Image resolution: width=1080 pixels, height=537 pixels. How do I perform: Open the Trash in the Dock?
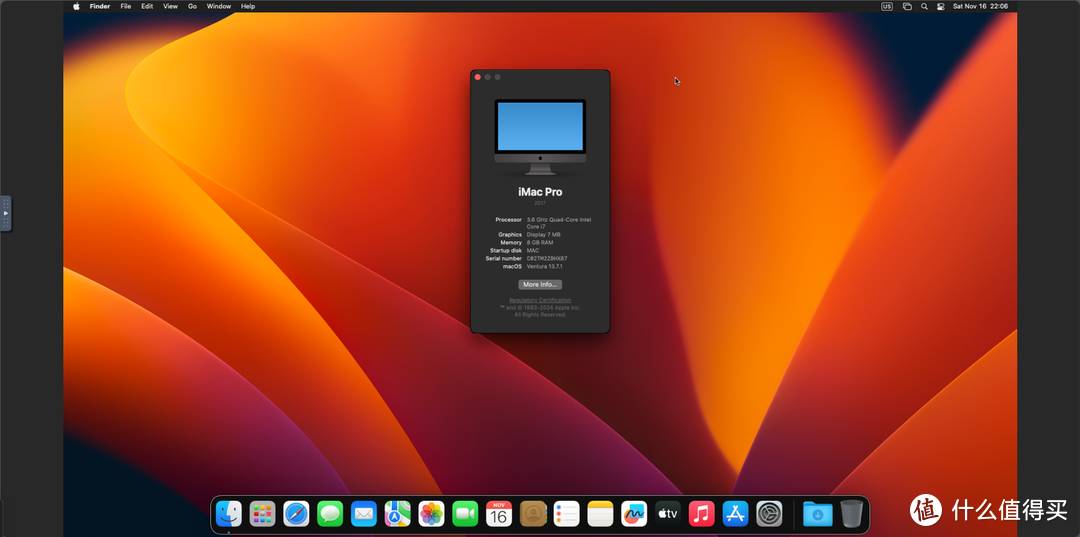pos(851,514)
